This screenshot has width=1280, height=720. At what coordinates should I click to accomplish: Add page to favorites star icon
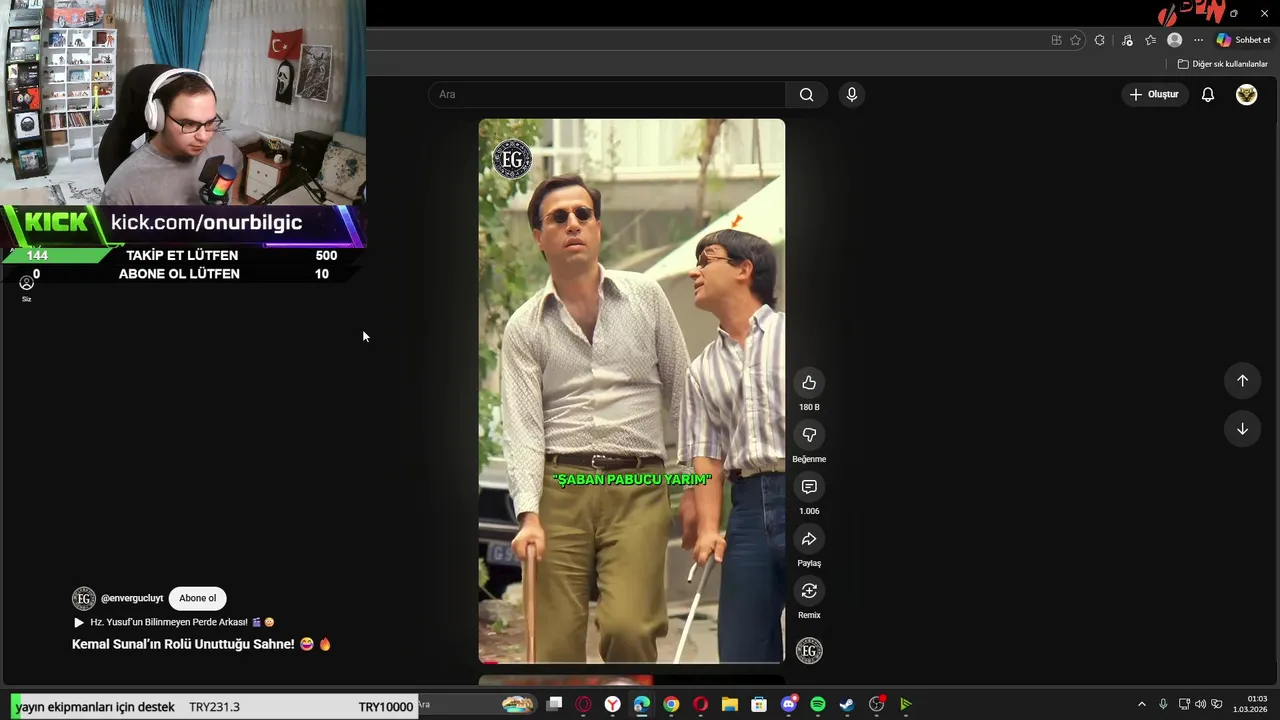[x=1076, y=40]
